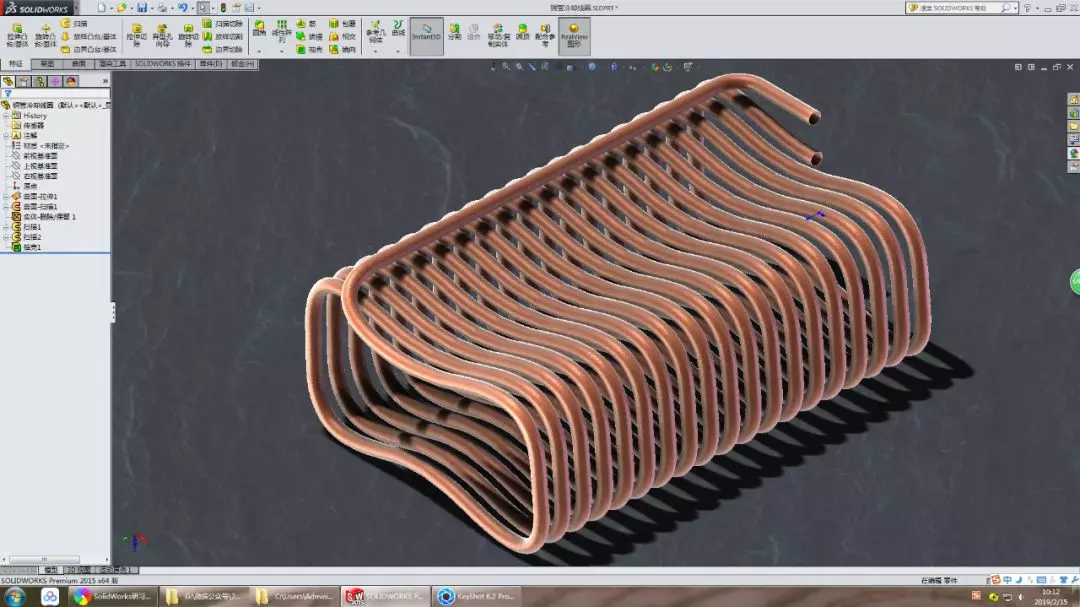Select the Shell tool icon
1080x607 pixels.
(x=301, y=50)
